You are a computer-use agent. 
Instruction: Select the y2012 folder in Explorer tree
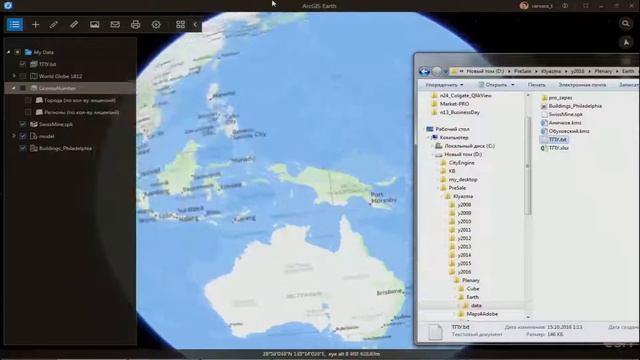point(464,238)
